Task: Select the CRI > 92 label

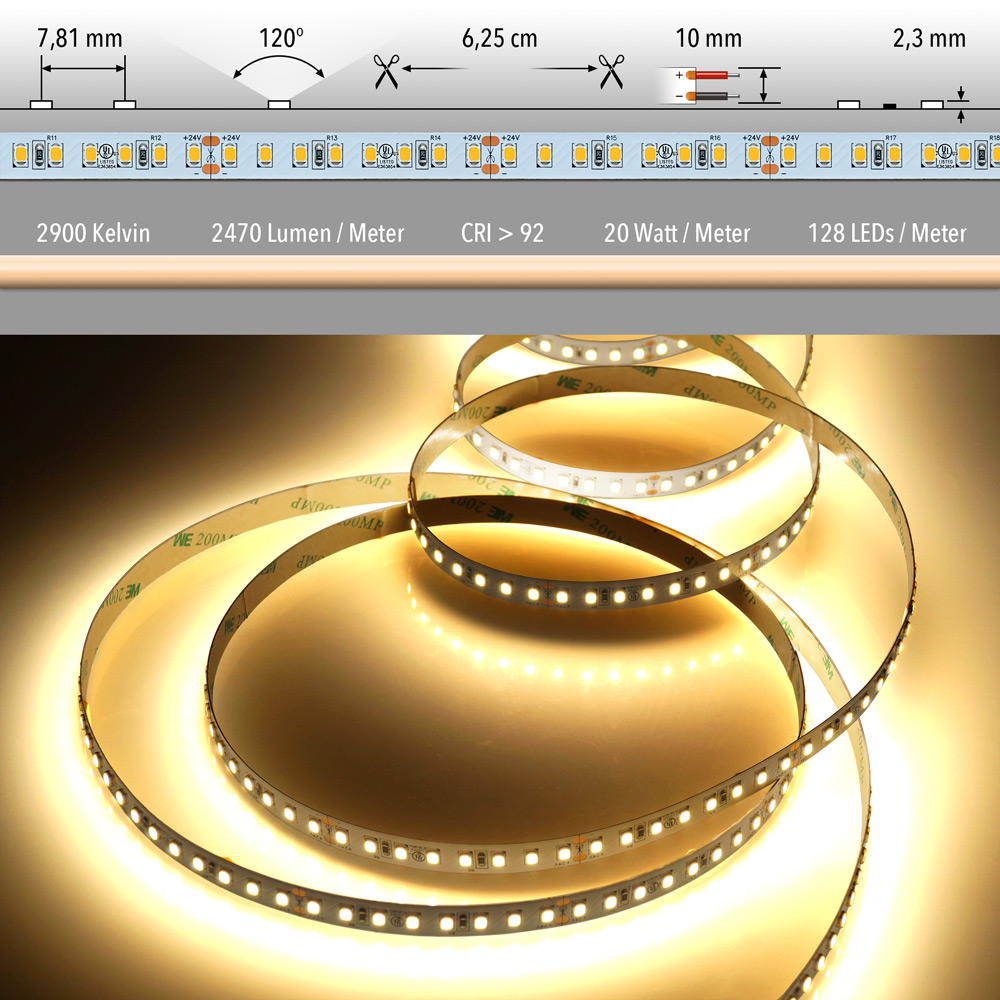Action: (502, 233)
